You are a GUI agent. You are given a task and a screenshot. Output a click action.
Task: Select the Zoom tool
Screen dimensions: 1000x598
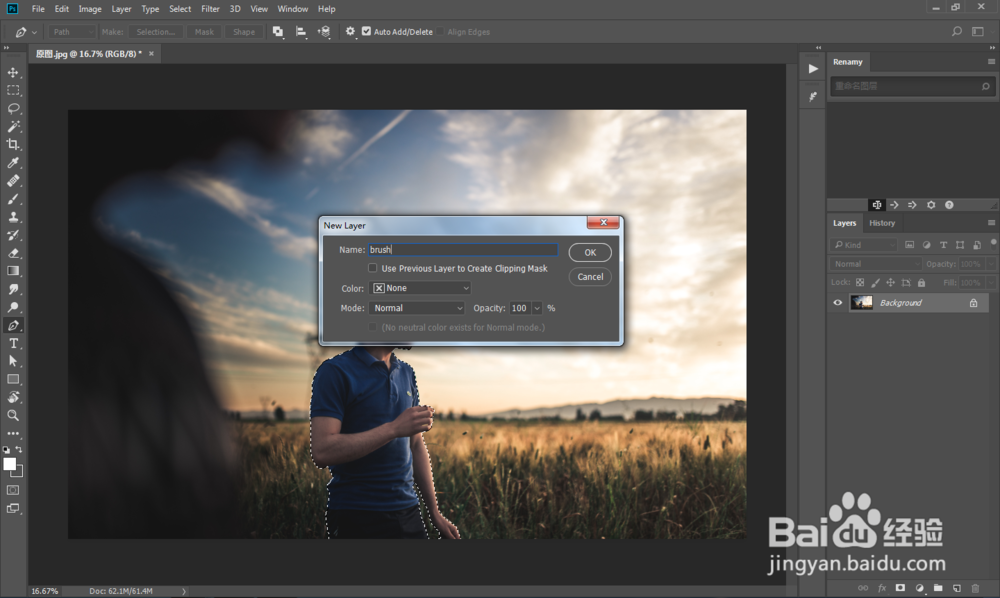coord(13,415)
